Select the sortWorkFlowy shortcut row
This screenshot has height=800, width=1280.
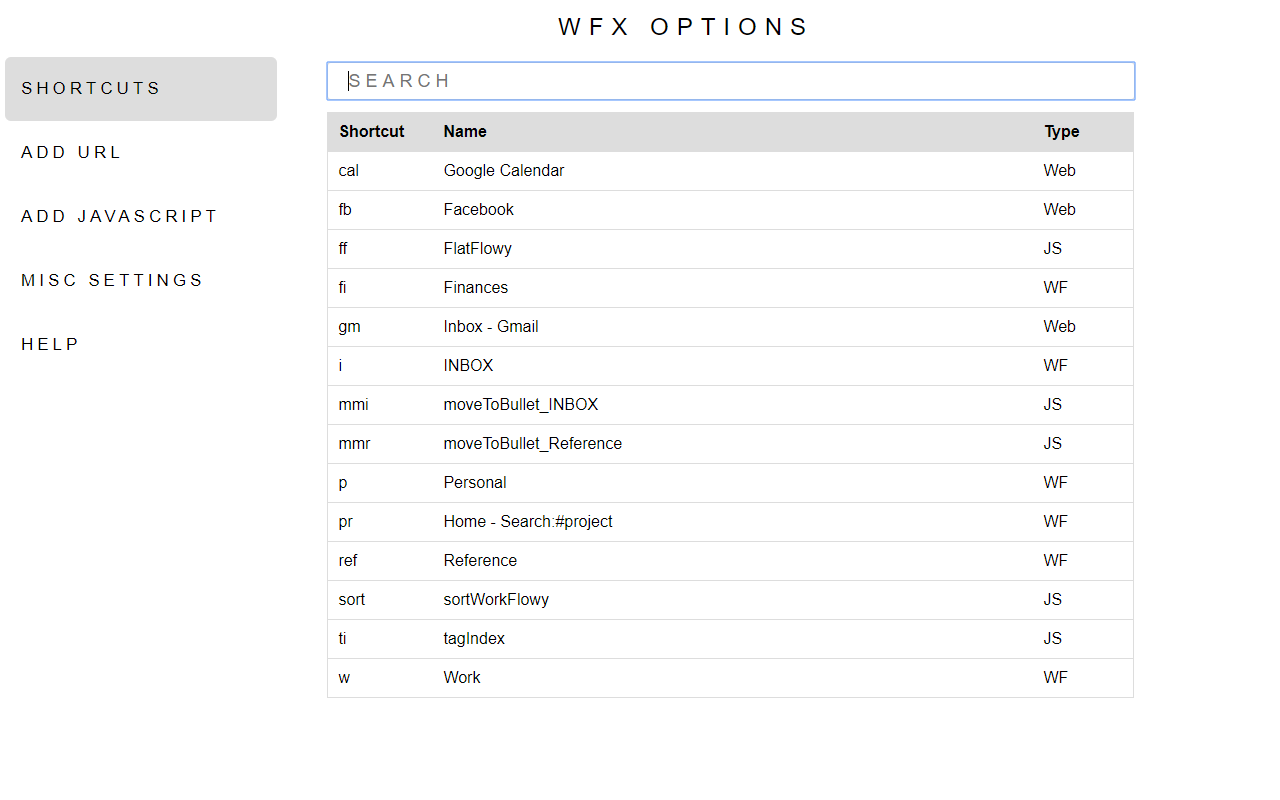tap(496, 600)
